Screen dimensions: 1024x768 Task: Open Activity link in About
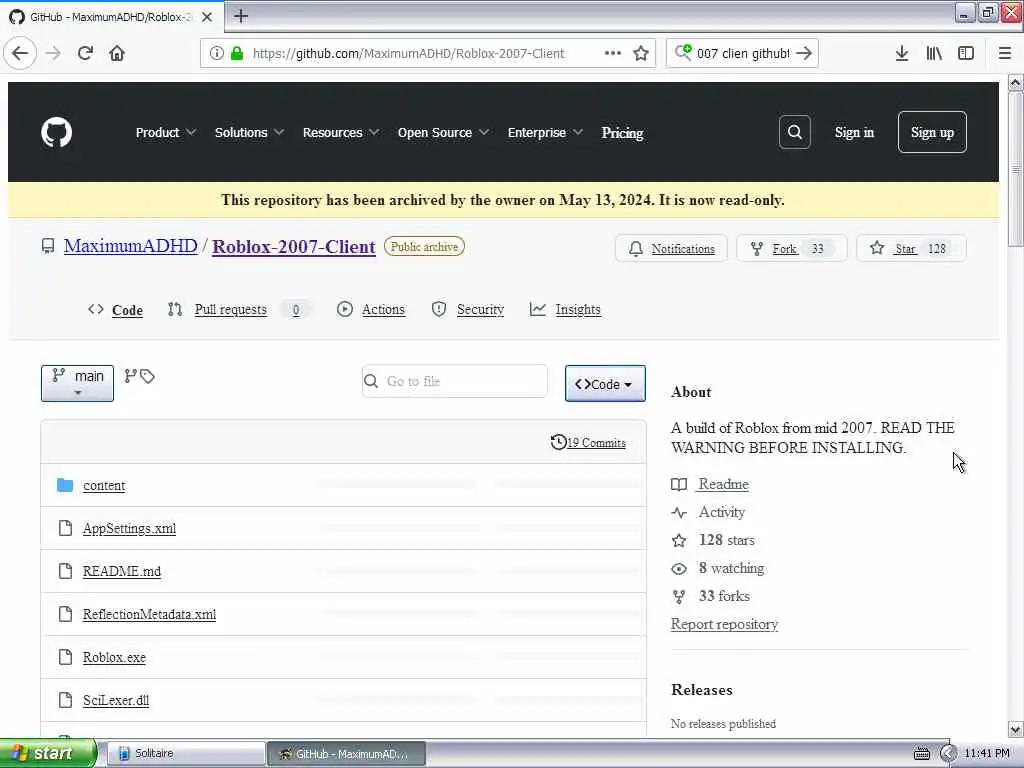(x=722, y=512)
